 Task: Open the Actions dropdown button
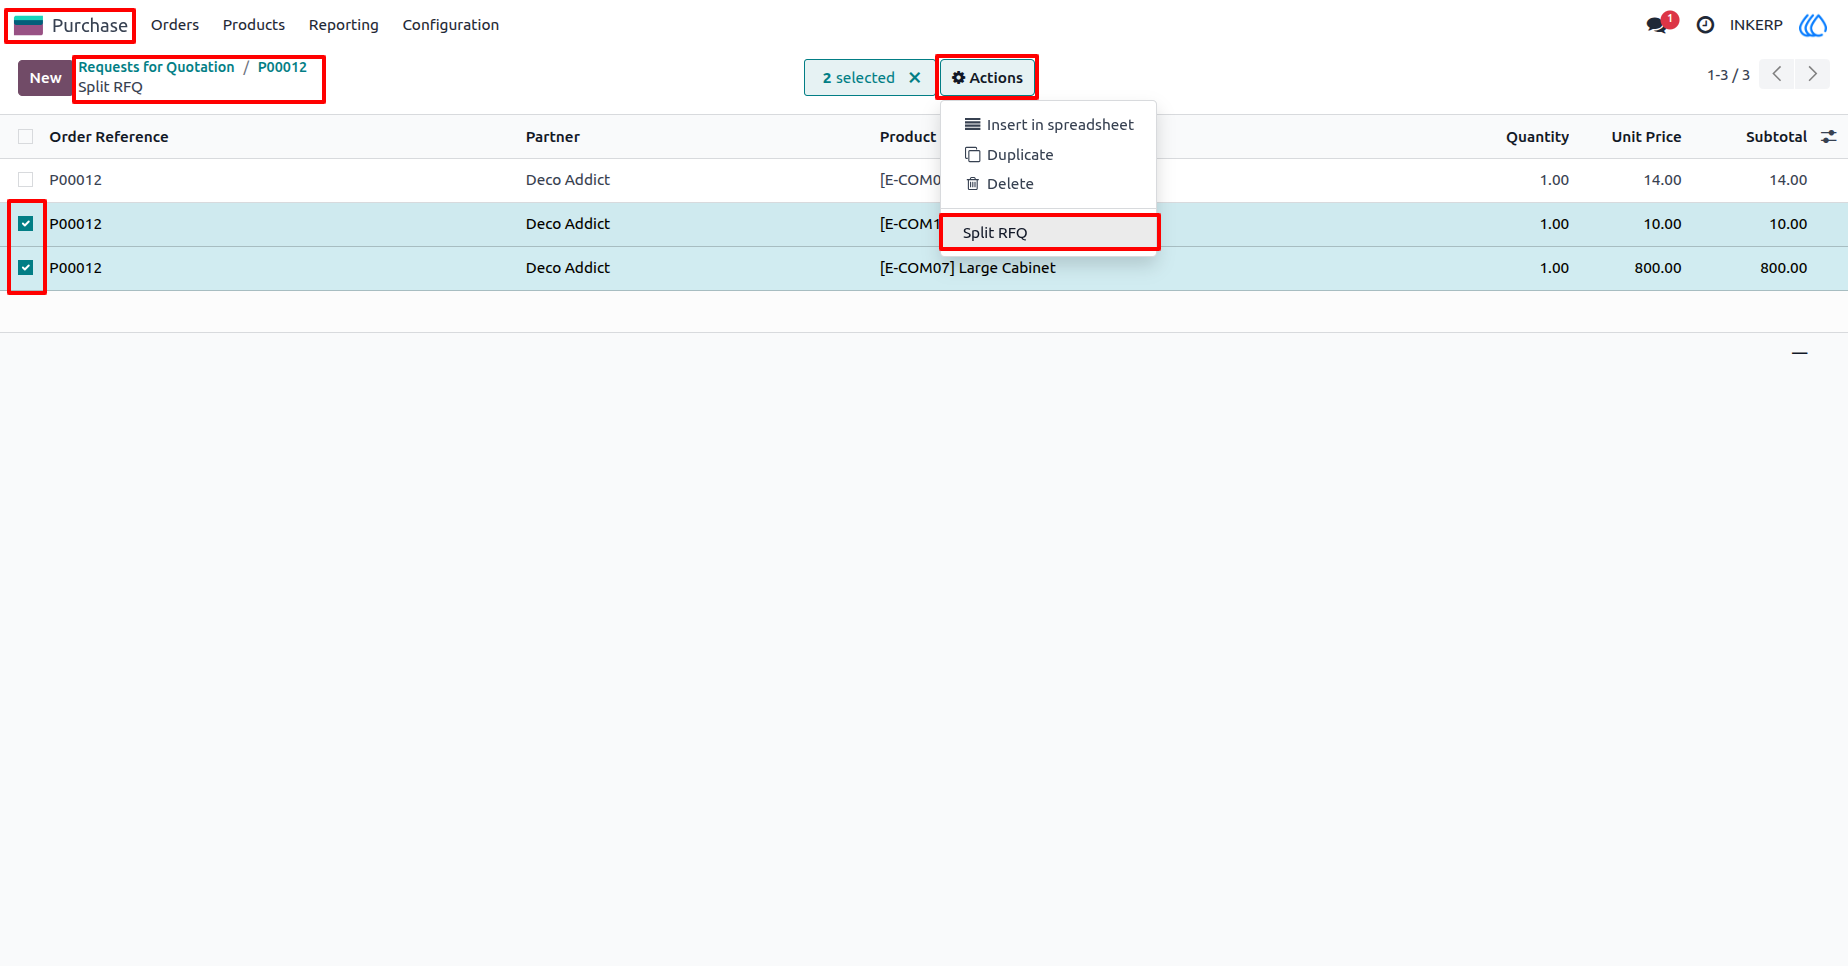pyautogui.click(x=987, y=78)
